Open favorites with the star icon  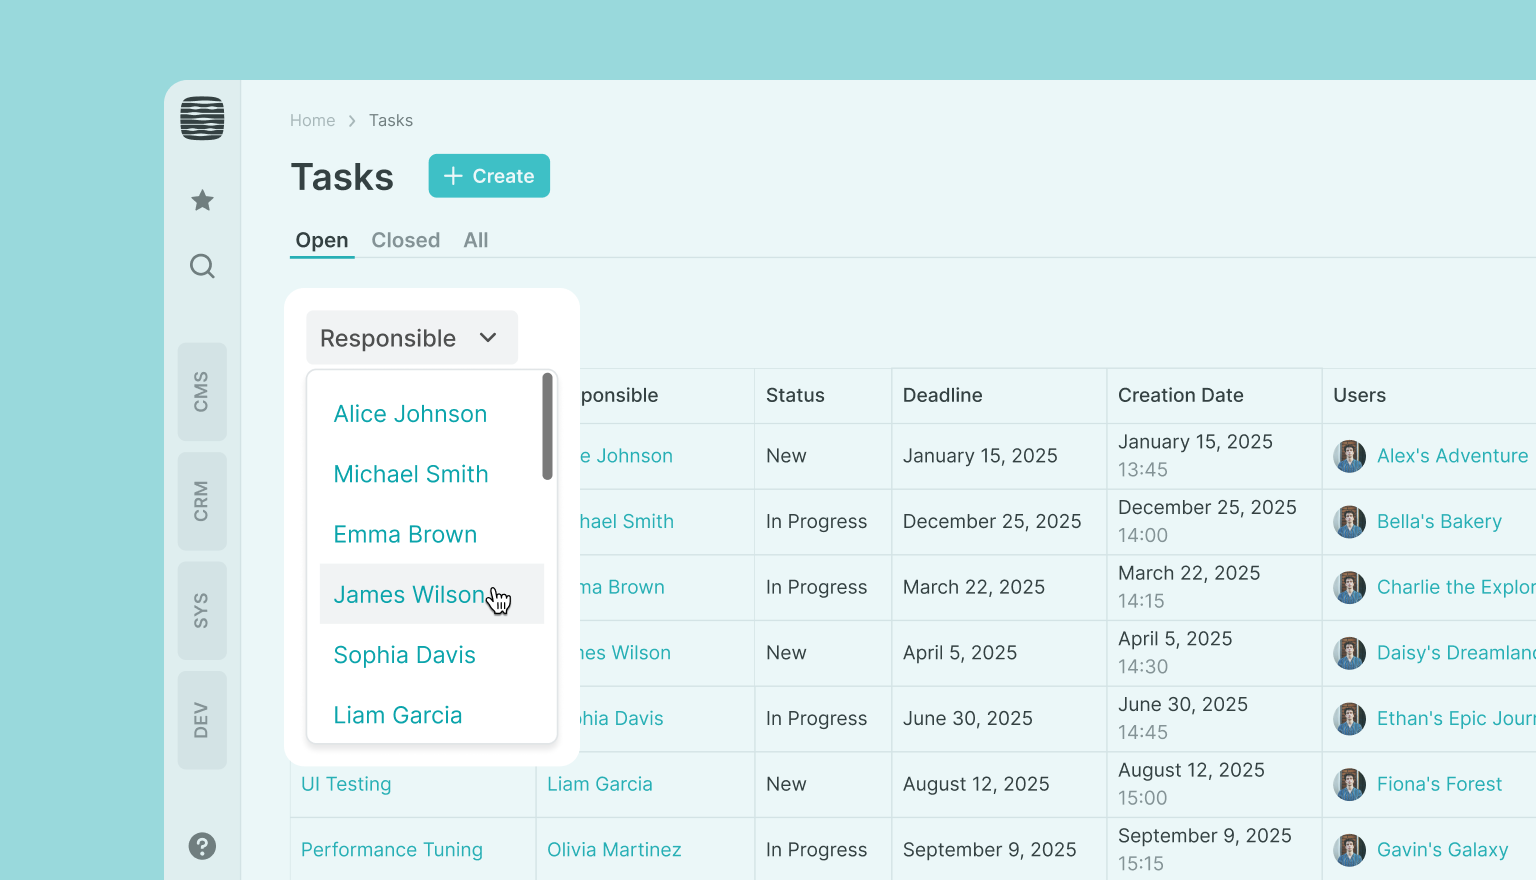(x=202, y=201)
